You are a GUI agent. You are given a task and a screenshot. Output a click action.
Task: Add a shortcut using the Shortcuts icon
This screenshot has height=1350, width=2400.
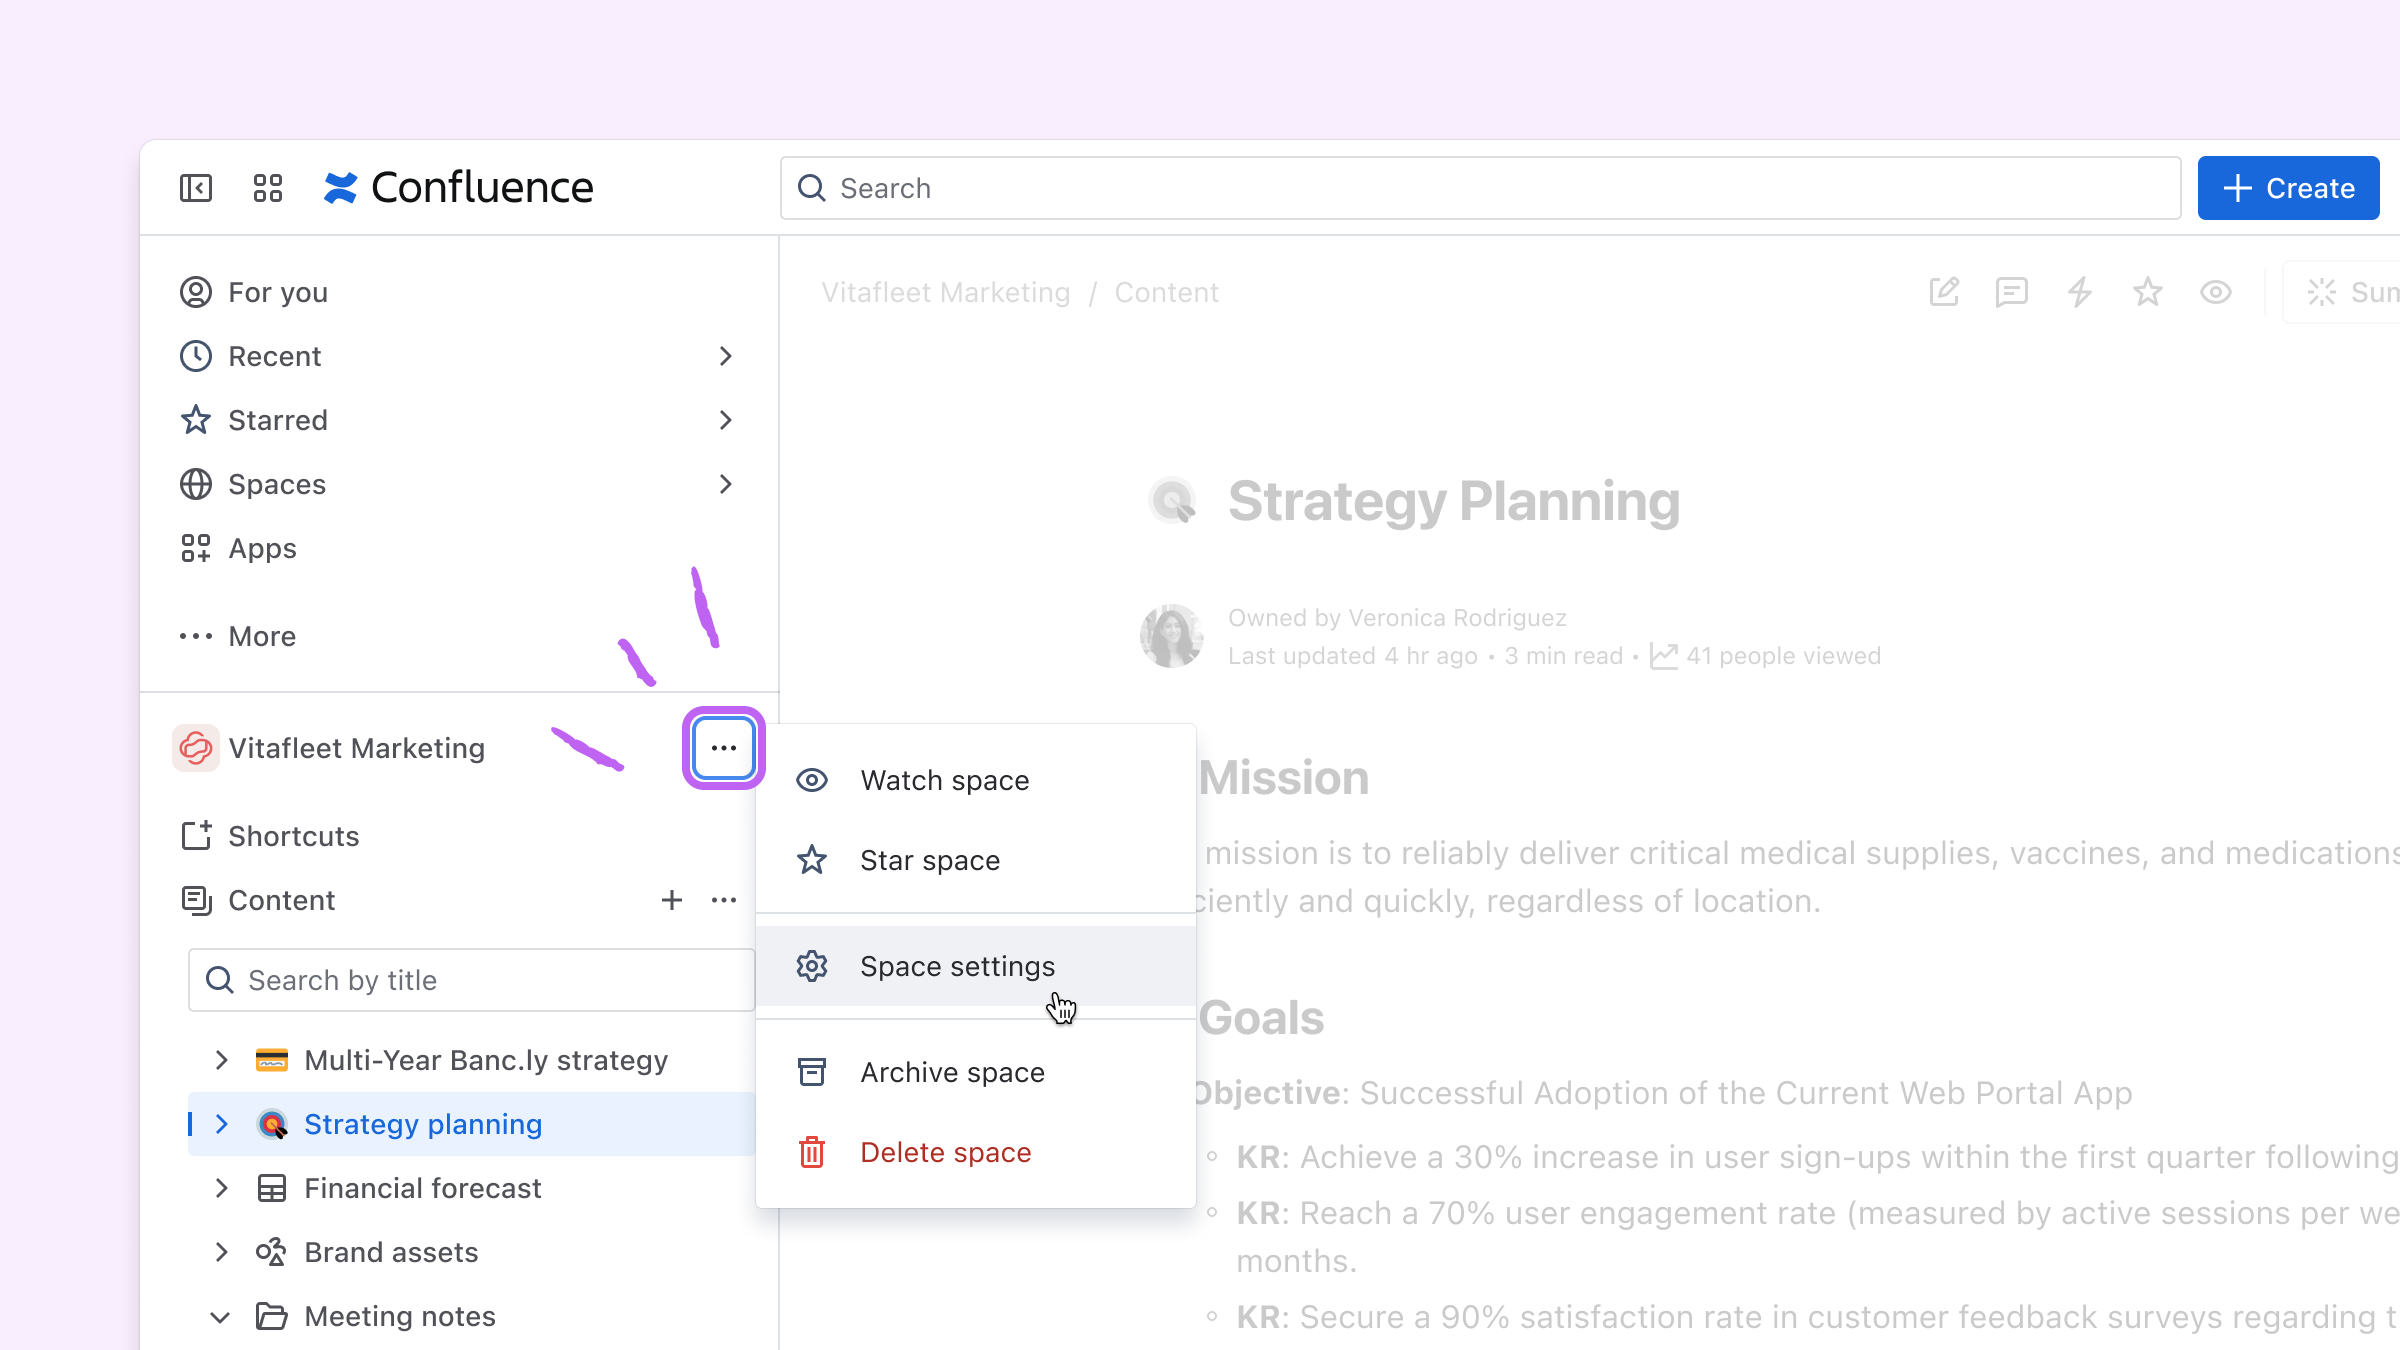pos(196,836)
